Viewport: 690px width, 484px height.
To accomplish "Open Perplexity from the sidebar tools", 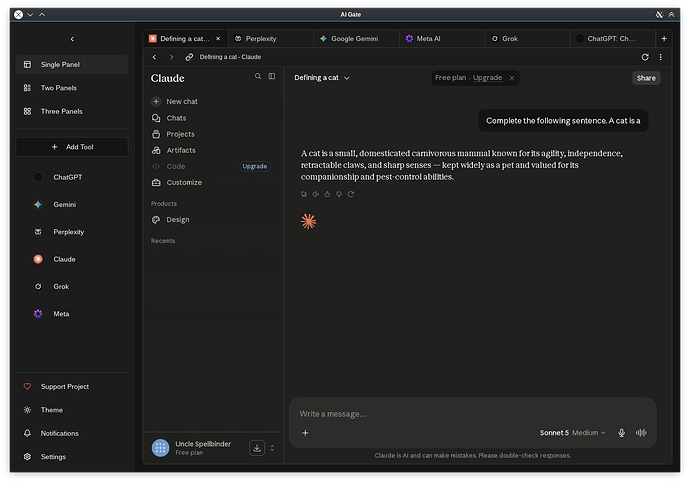I will (68, 232).
